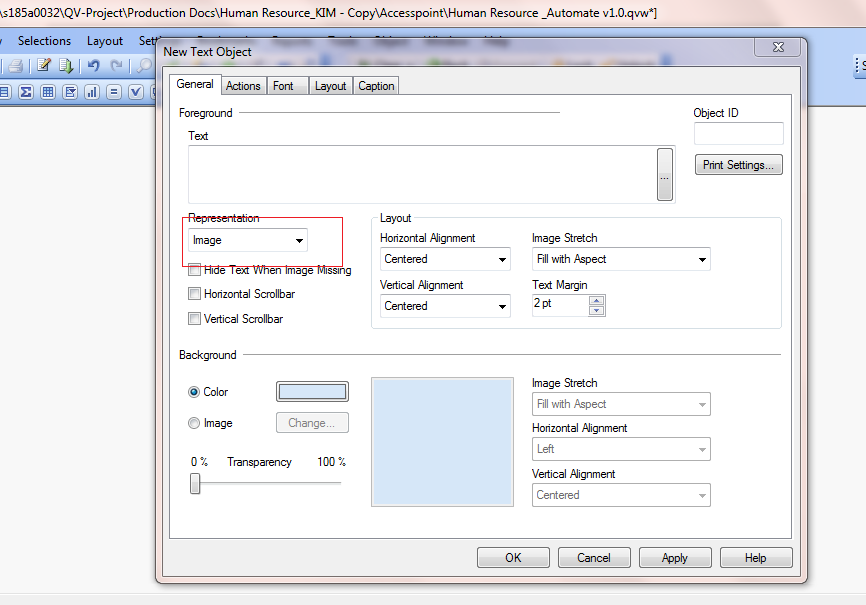Close the New Text Object dialog
The height and width of the screenshot is (605, 866).
click(778, 48)
